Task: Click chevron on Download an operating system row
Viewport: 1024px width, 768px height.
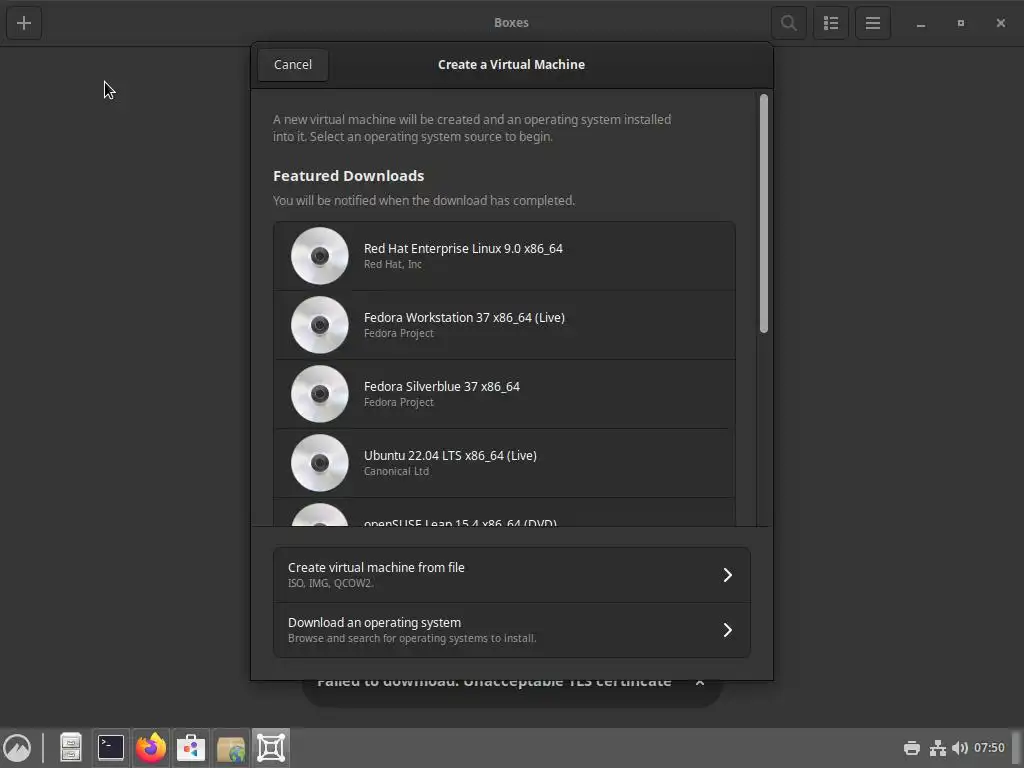Action: coord(728,630)
